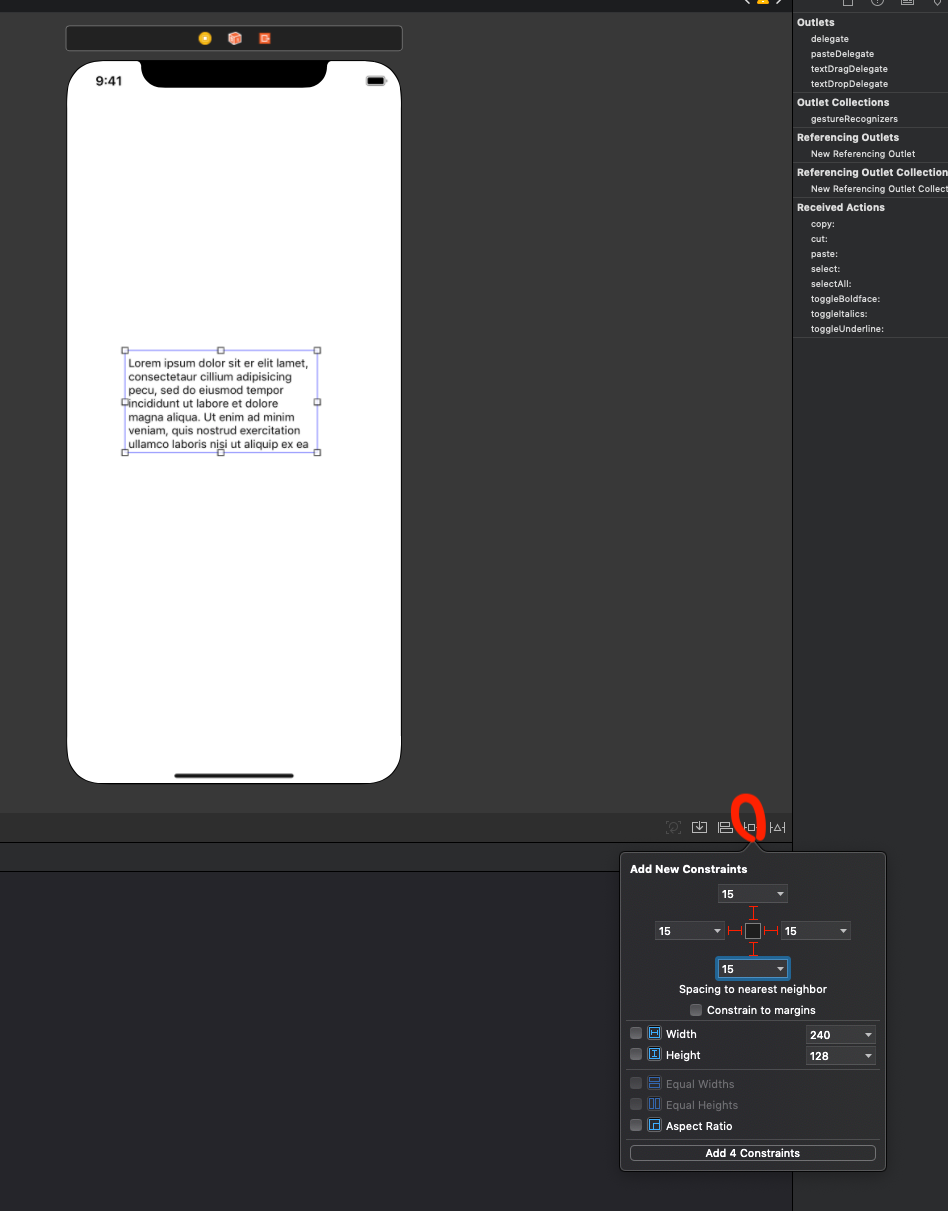Screen dimensions: 948x1211
Task: Click the Aspect Ratio constraint icon
Action: pos(655,1126)
